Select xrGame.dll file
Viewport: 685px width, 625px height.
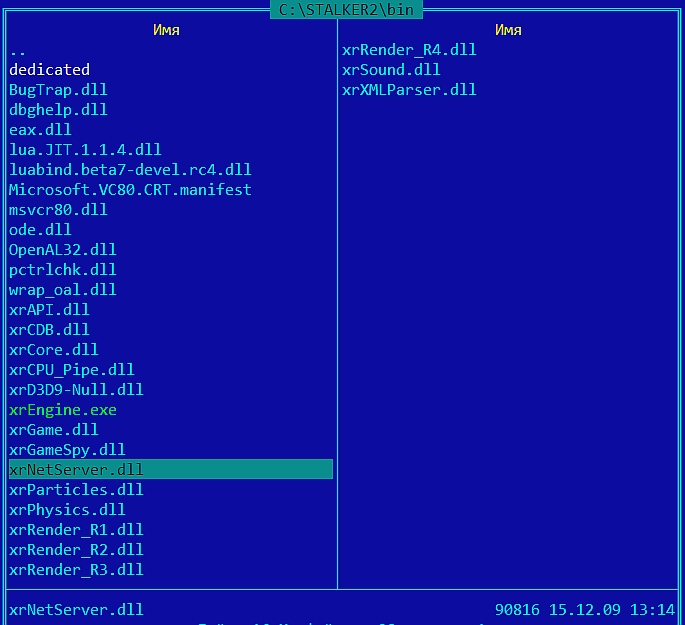click(54, 430)
